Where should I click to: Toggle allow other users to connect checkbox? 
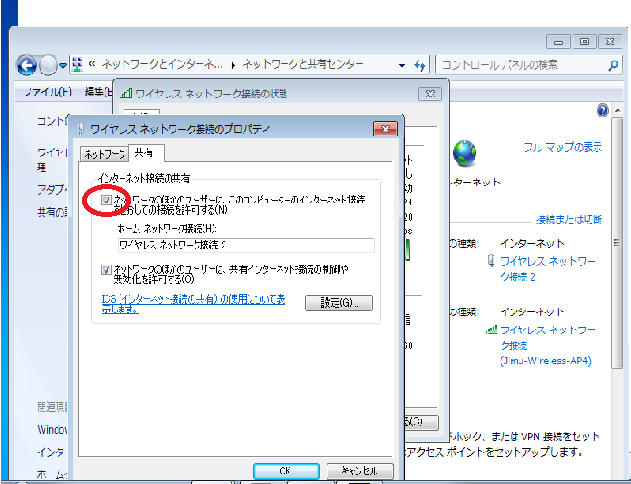[x=107, y=201]
